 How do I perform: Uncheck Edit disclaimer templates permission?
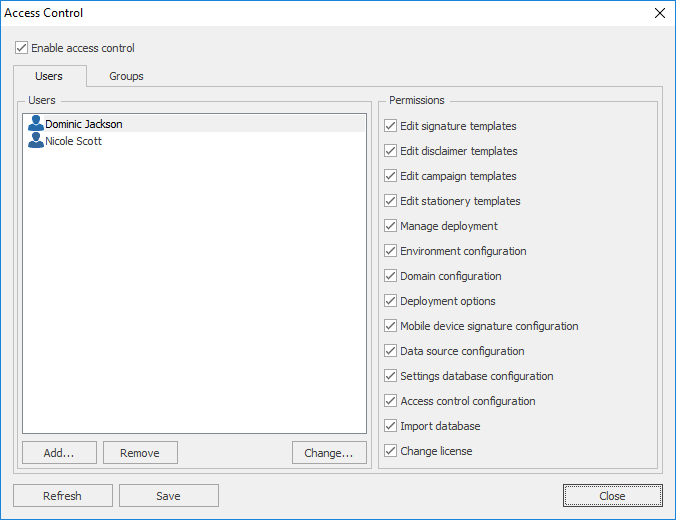pos(390,151)
